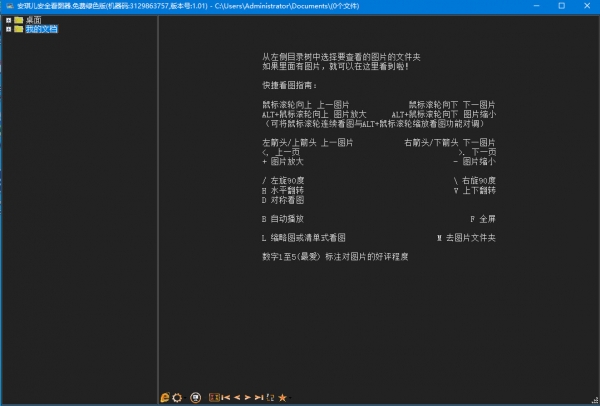Image resolution: width=600 pixels, height=406 pixels.
Task: Open the browser e-icon in bottom toolbar
Action: pyautogui.click(x=165, y=398)
